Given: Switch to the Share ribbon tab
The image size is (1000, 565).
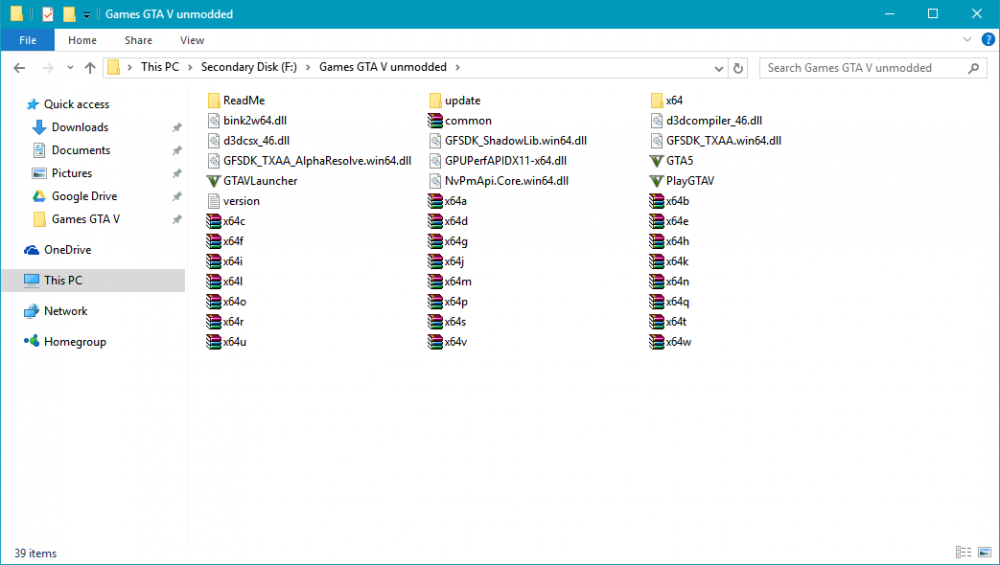Looking at the screenshot, I should coord(138,40).
